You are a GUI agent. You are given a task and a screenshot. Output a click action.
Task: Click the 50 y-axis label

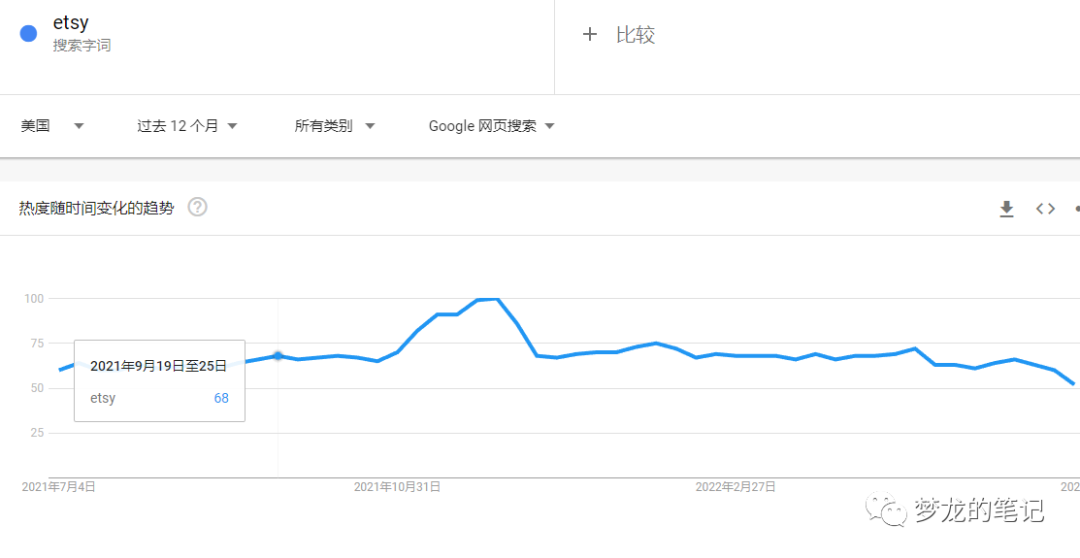tap(39, 388)
